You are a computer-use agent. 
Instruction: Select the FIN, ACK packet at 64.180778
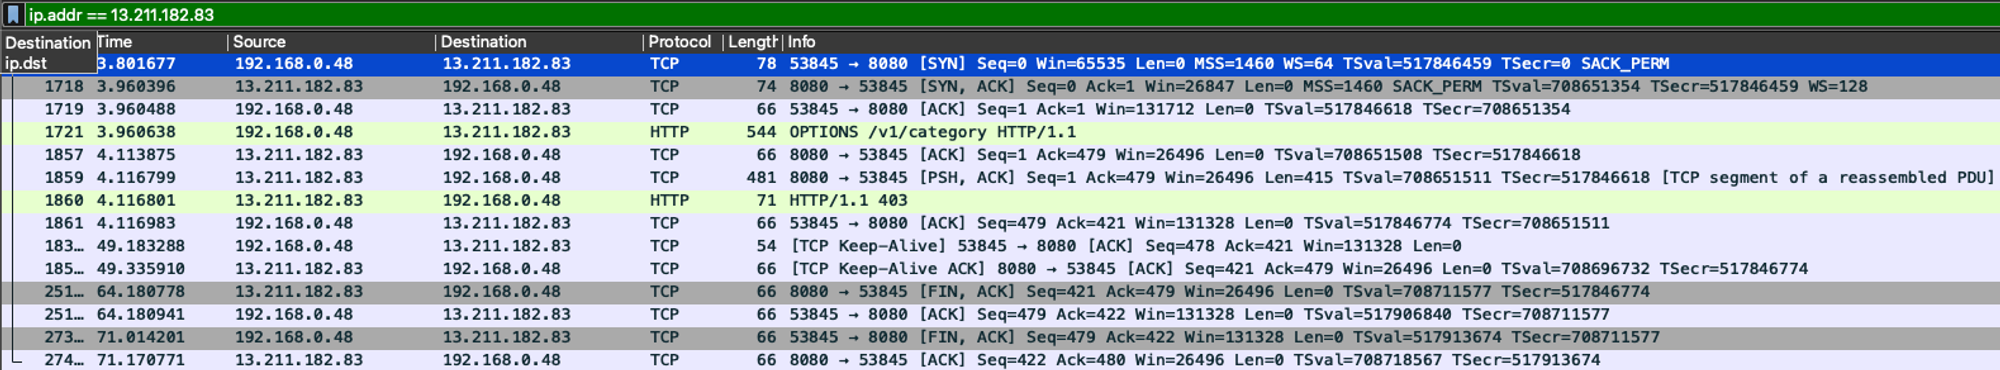[x=1000, y=292]
